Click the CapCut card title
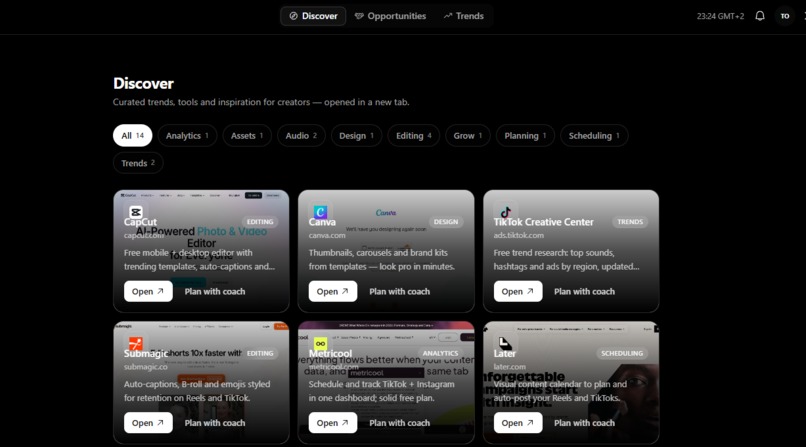The width and height of the screenshot is (806, 447). point(140,222)
